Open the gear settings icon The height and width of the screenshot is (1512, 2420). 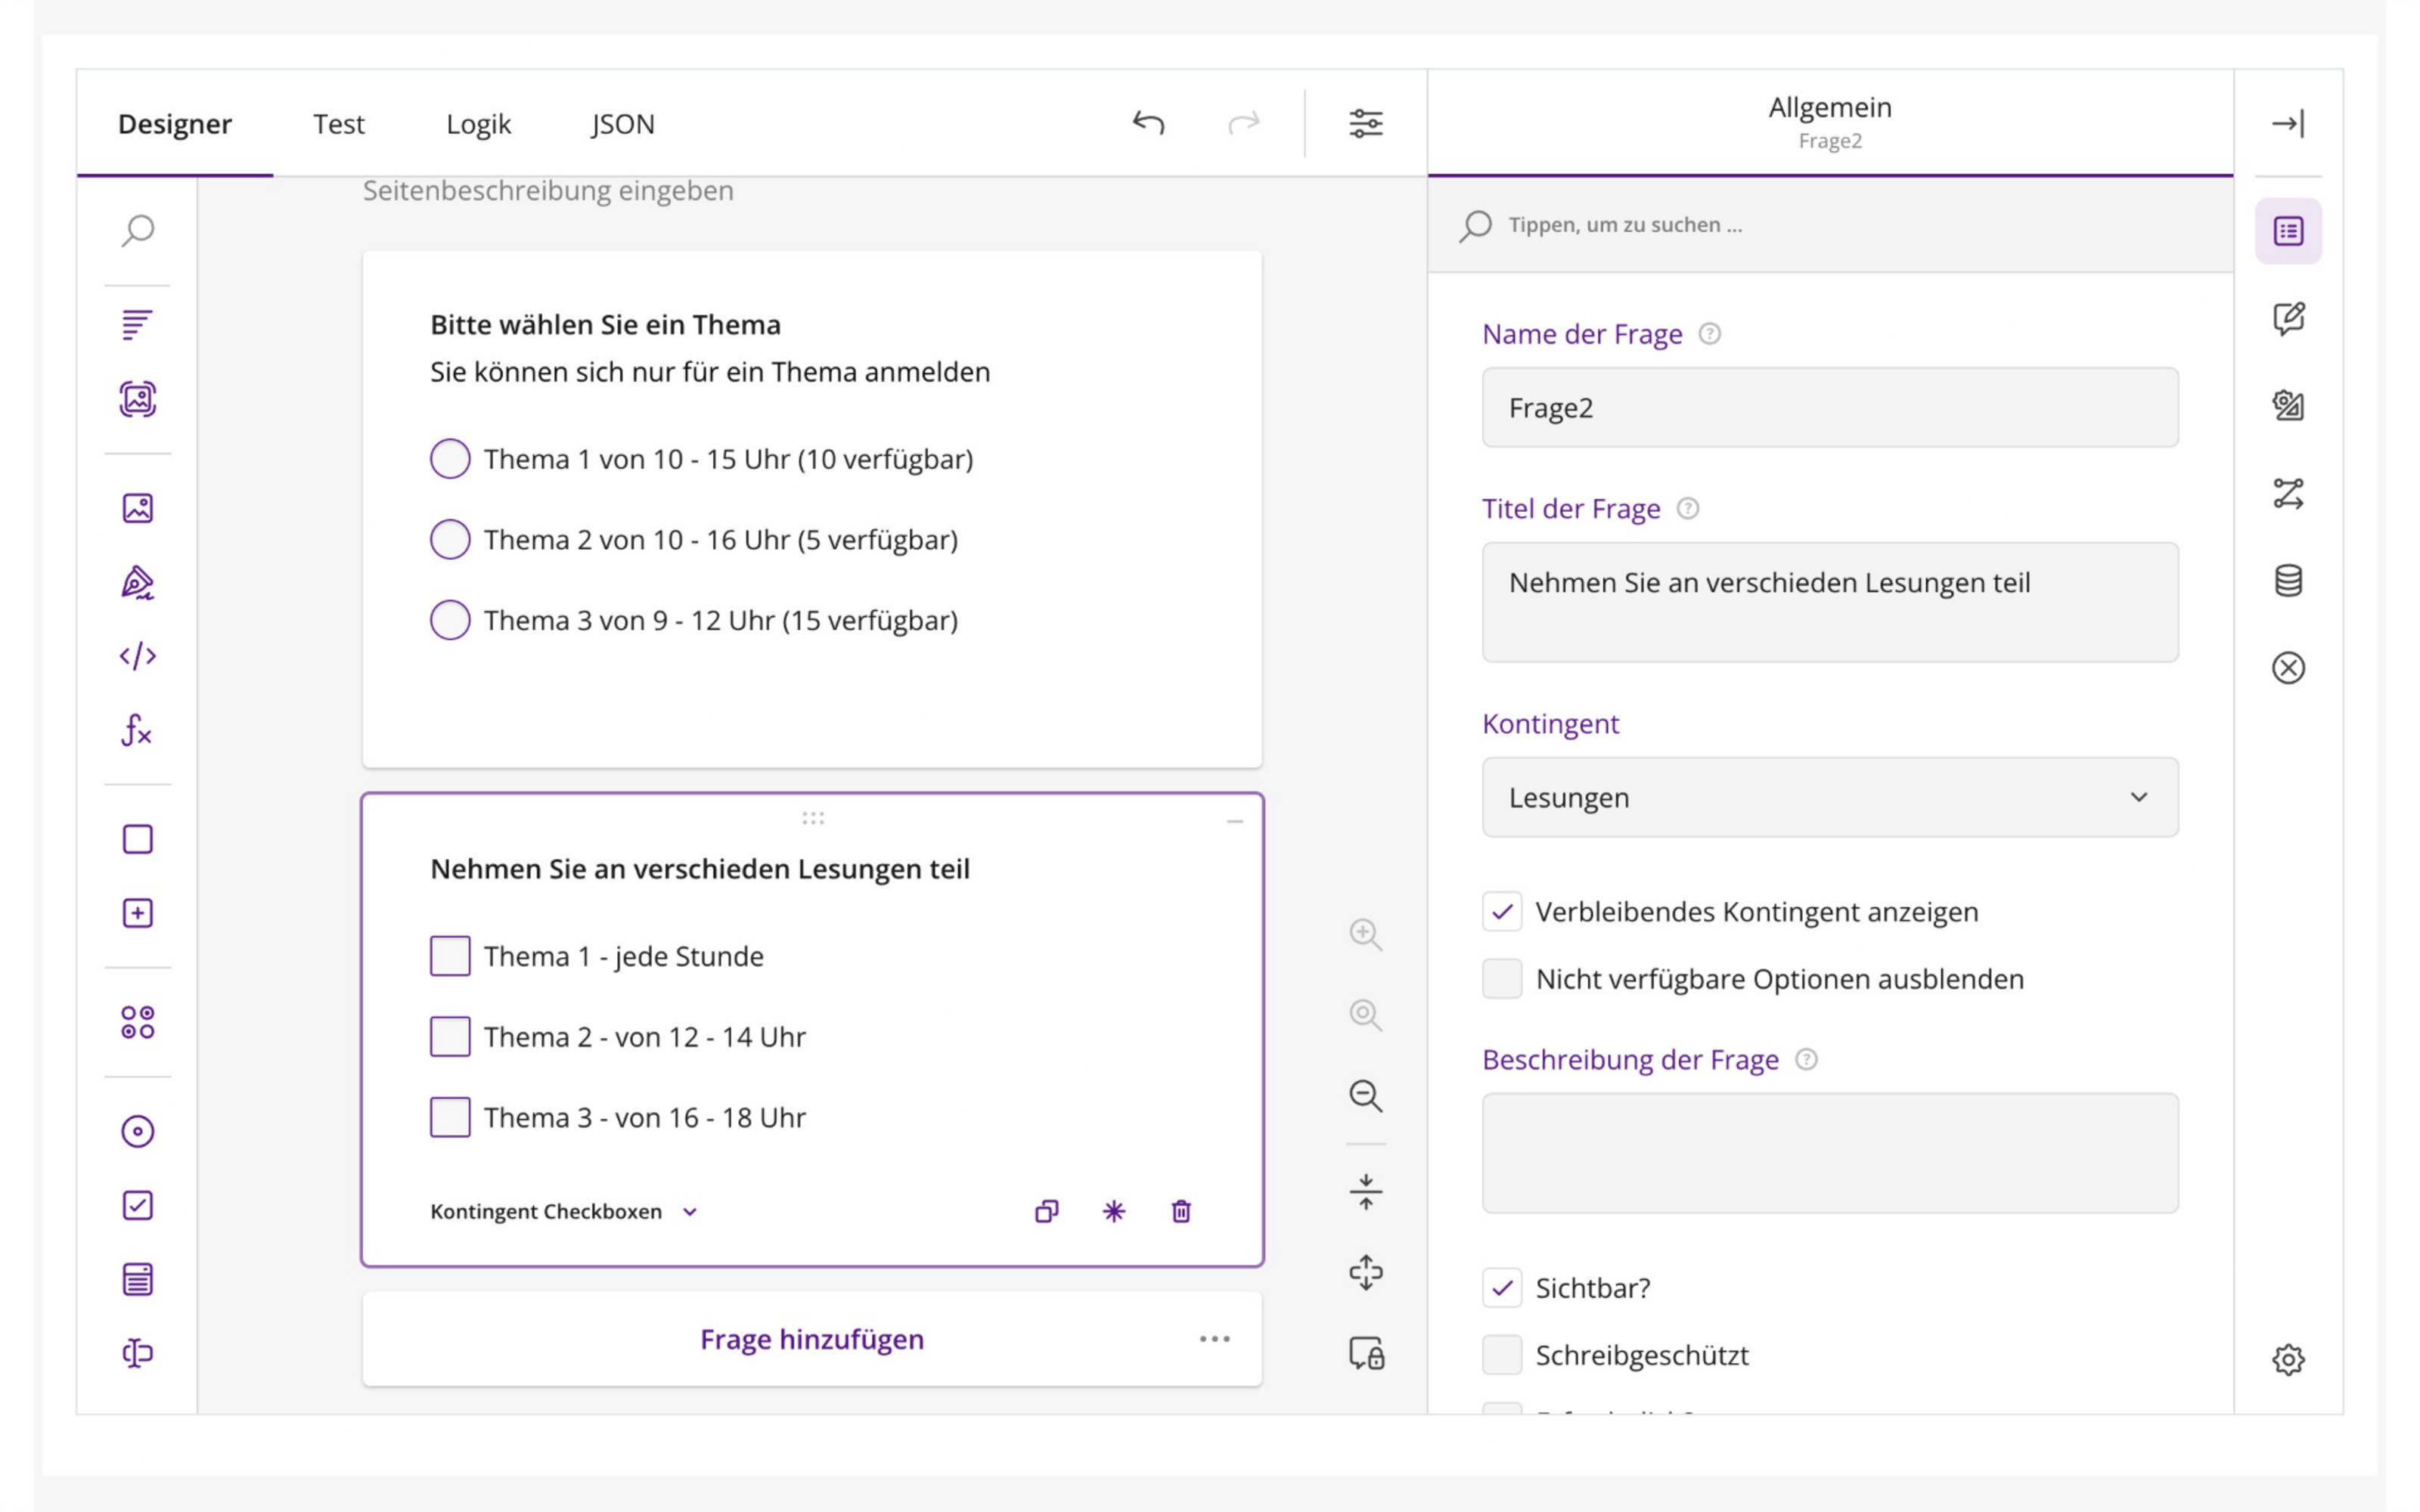(2288, 1359)
